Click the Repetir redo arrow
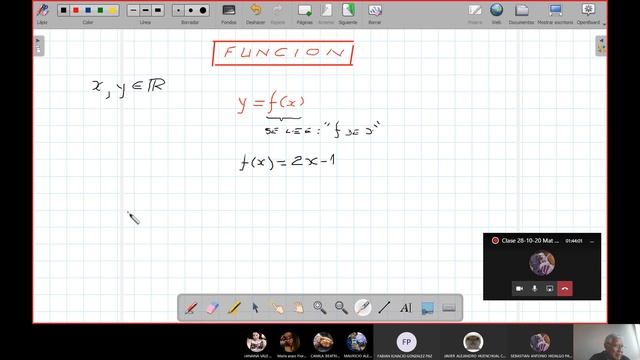 pos(278,10)
